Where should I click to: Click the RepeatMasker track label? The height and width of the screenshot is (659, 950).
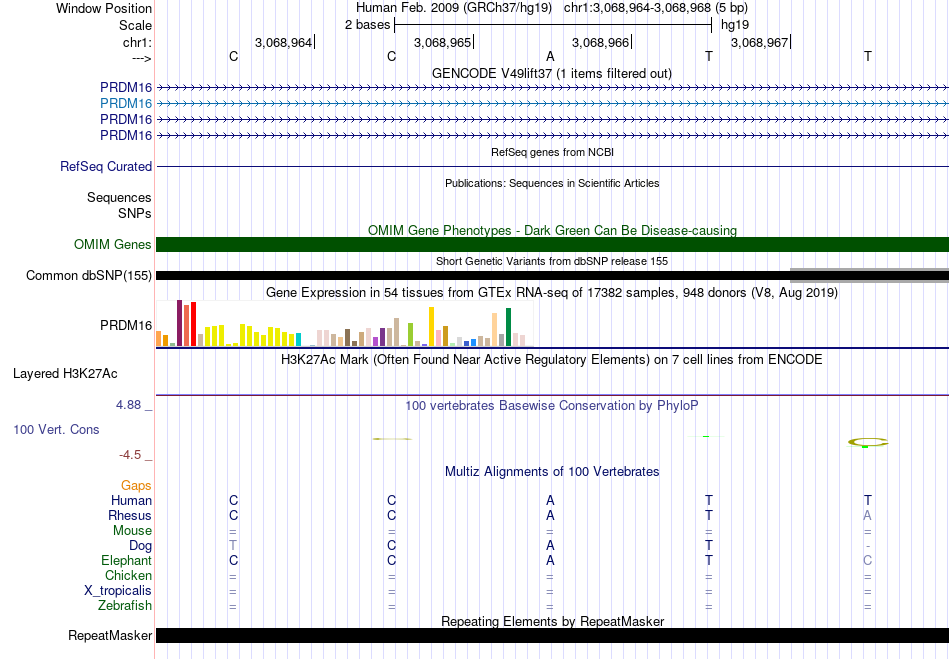(110, 635)
